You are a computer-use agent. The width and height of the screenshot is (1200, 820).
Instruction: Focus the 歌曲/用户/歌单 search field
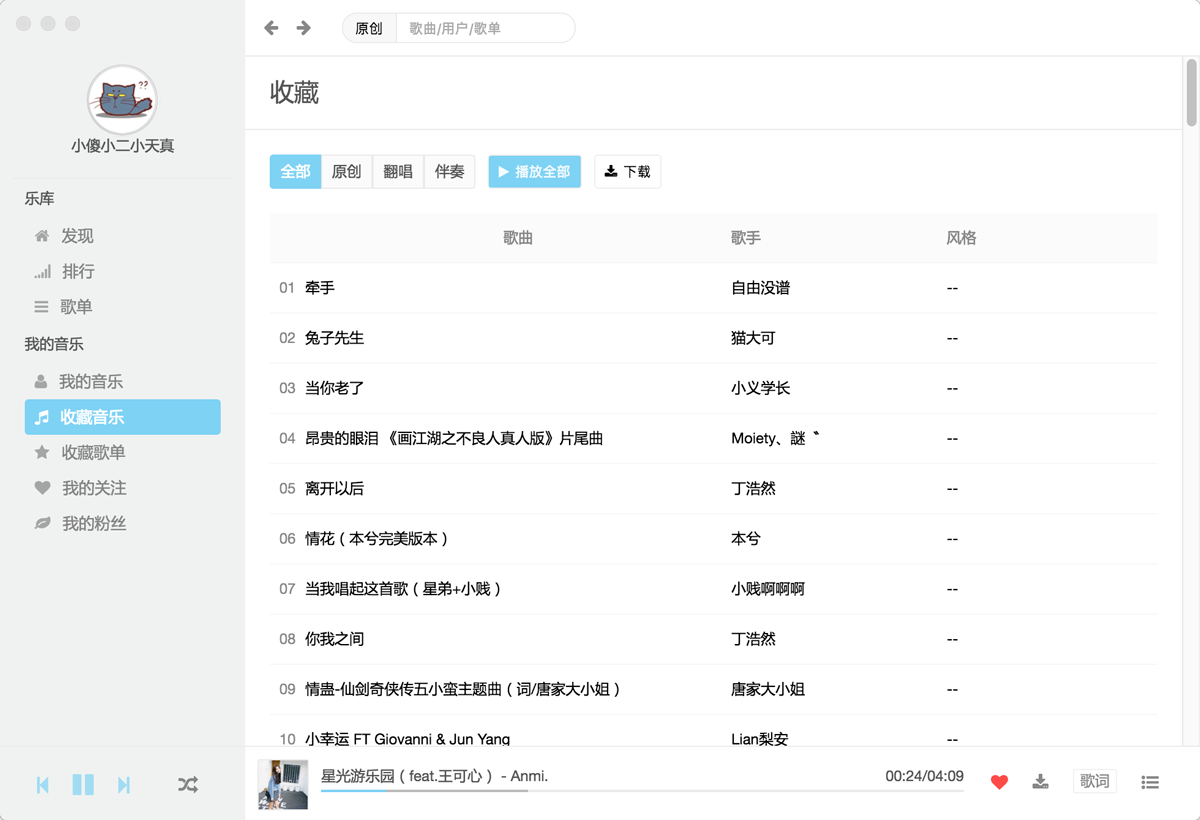pos(486,28)
